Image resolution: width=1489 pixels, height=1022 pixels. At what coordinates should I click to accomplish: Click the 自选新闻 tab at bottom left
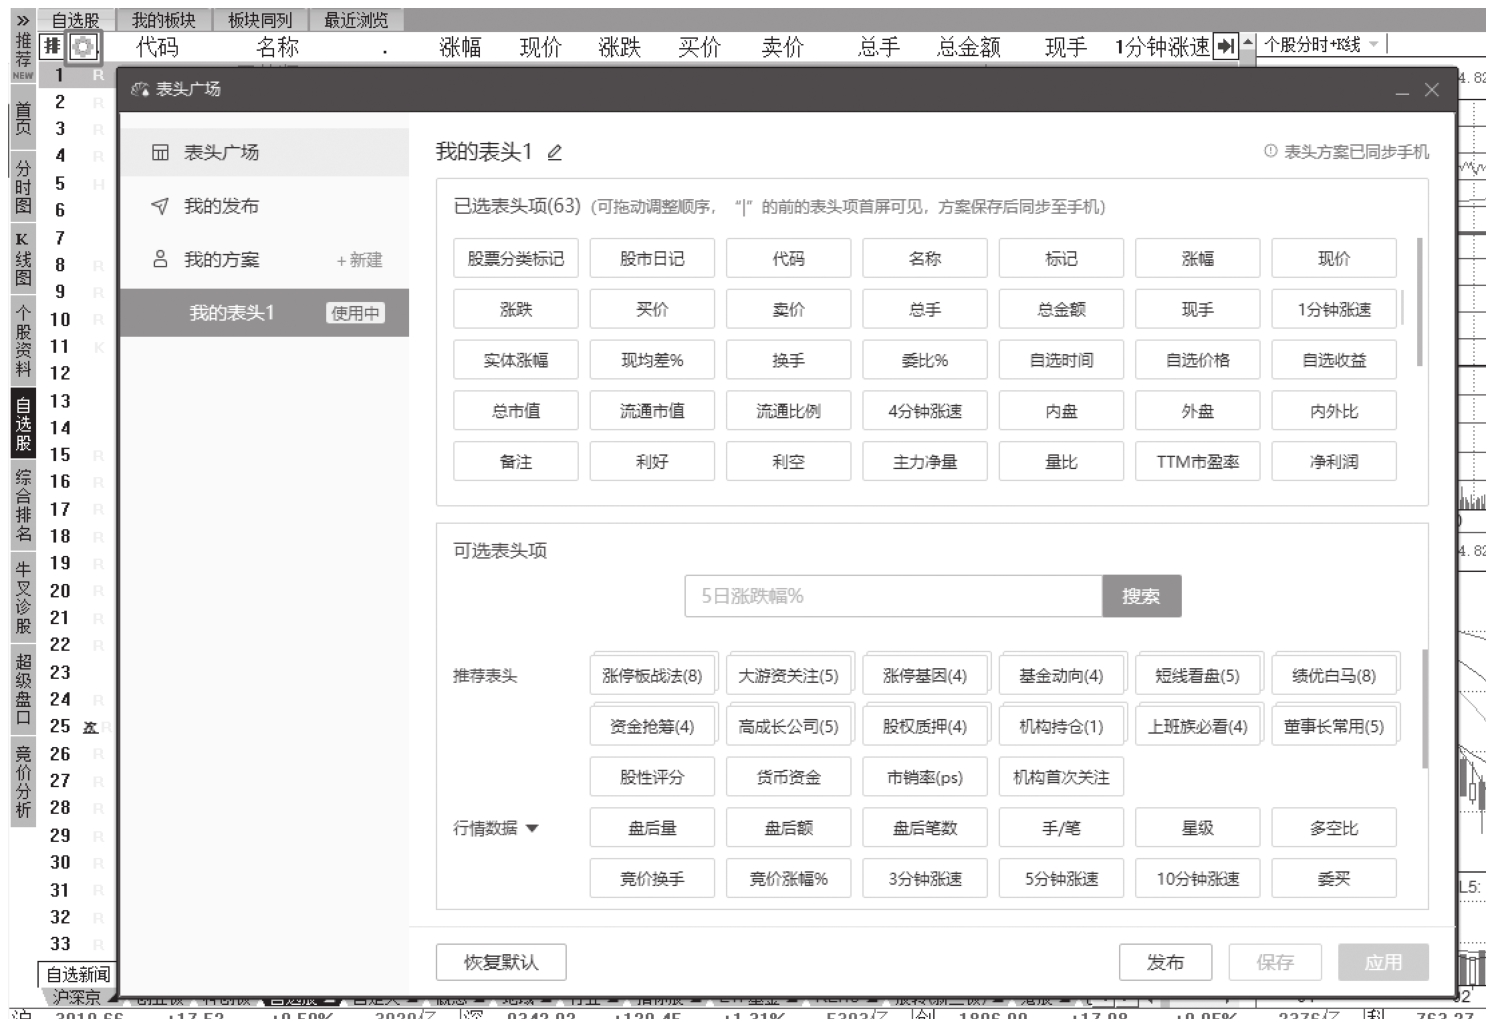(78, 974)
